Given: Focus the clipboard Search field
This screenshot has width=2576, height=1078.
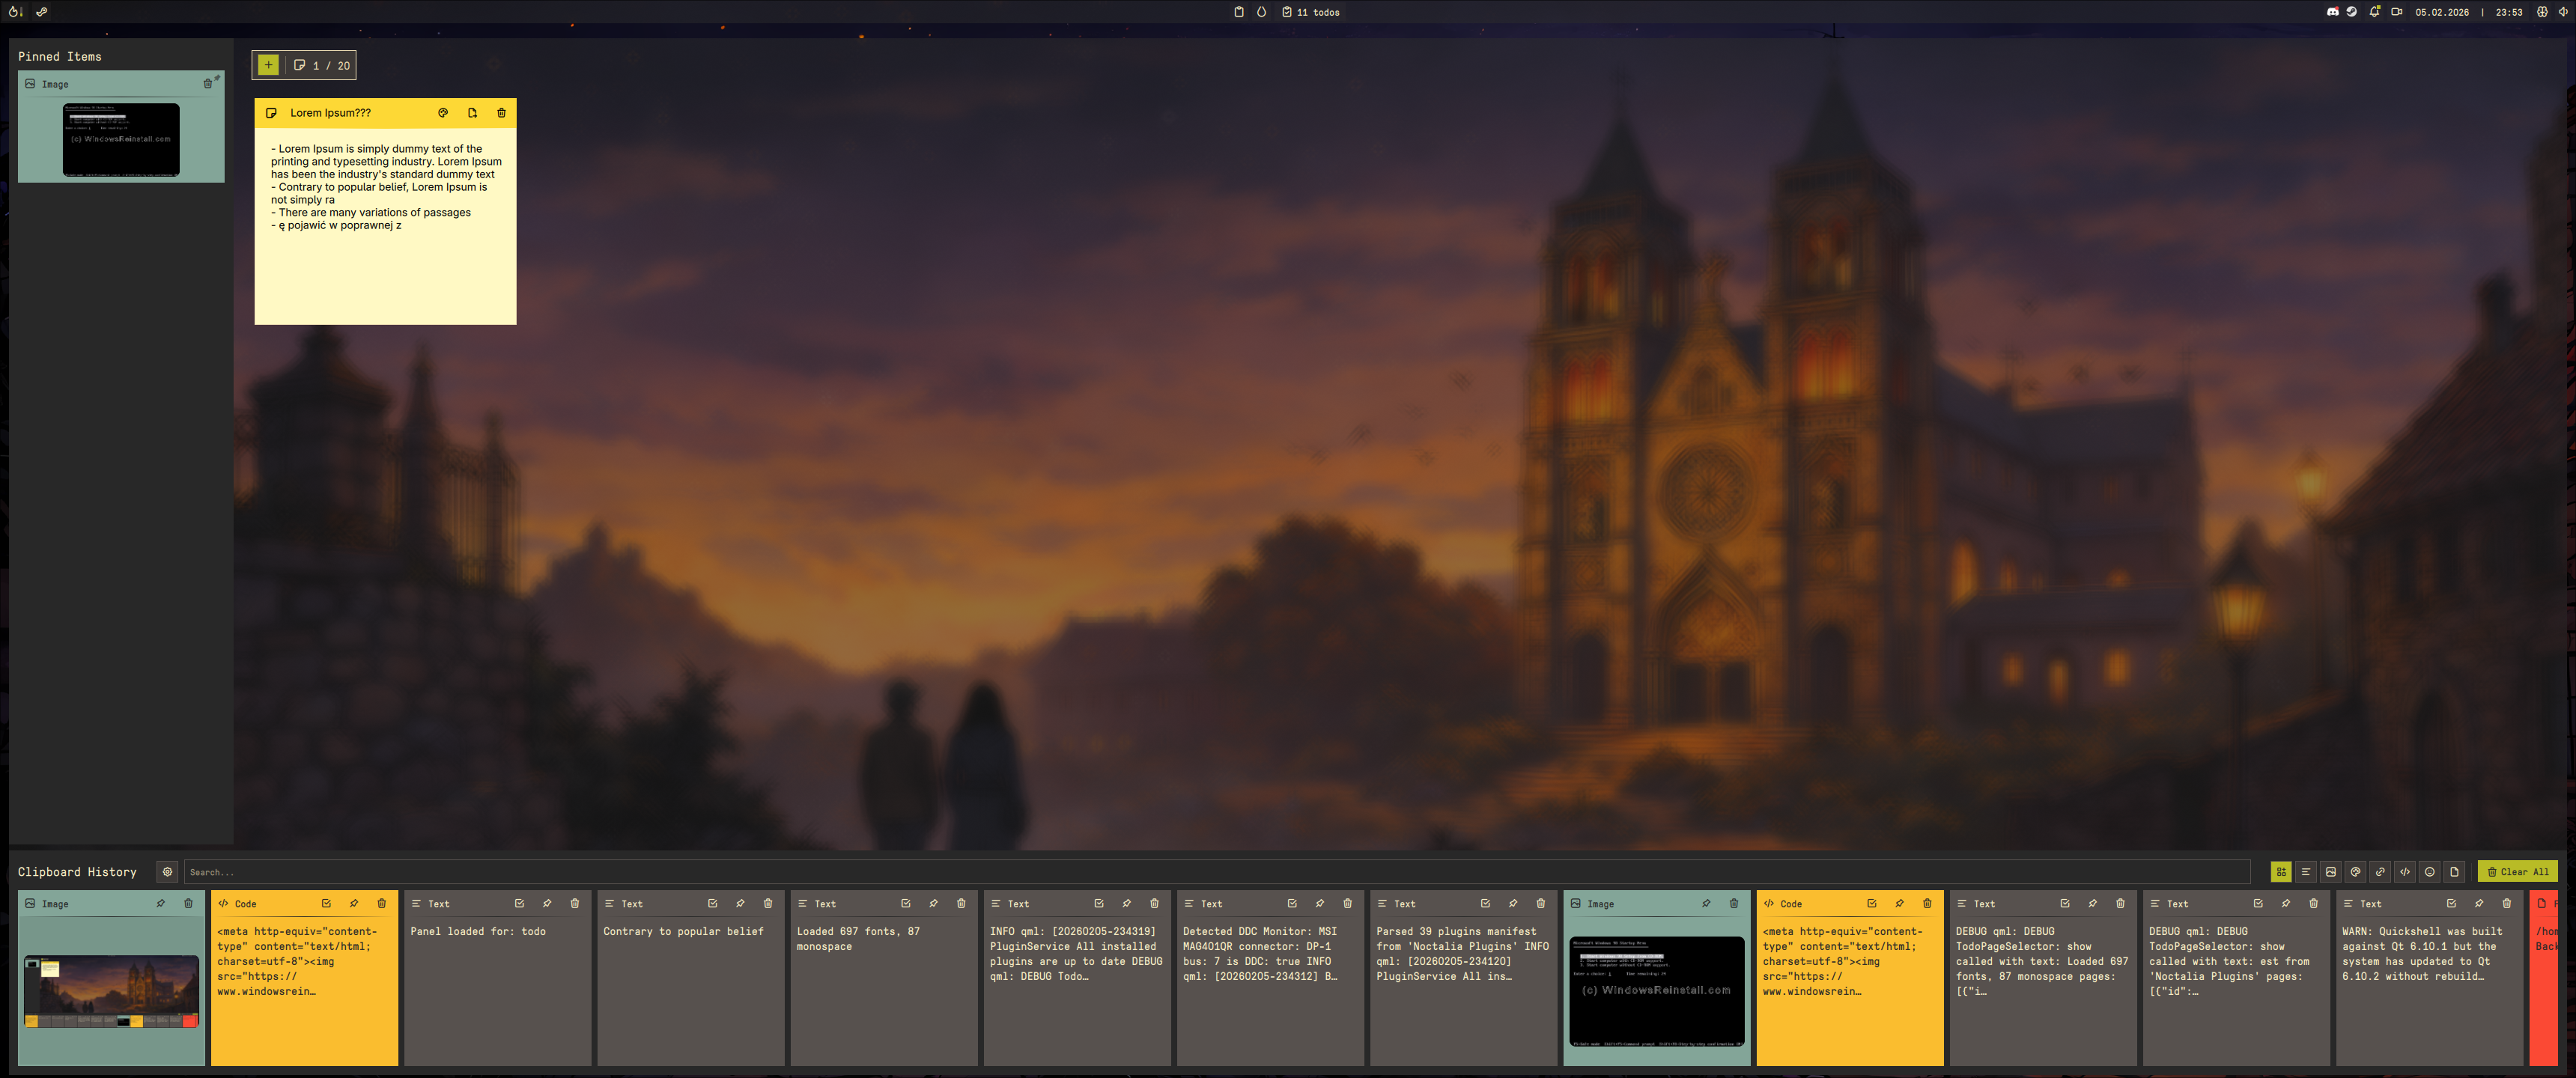Looking at the screenshot, I should [1216, 872].
